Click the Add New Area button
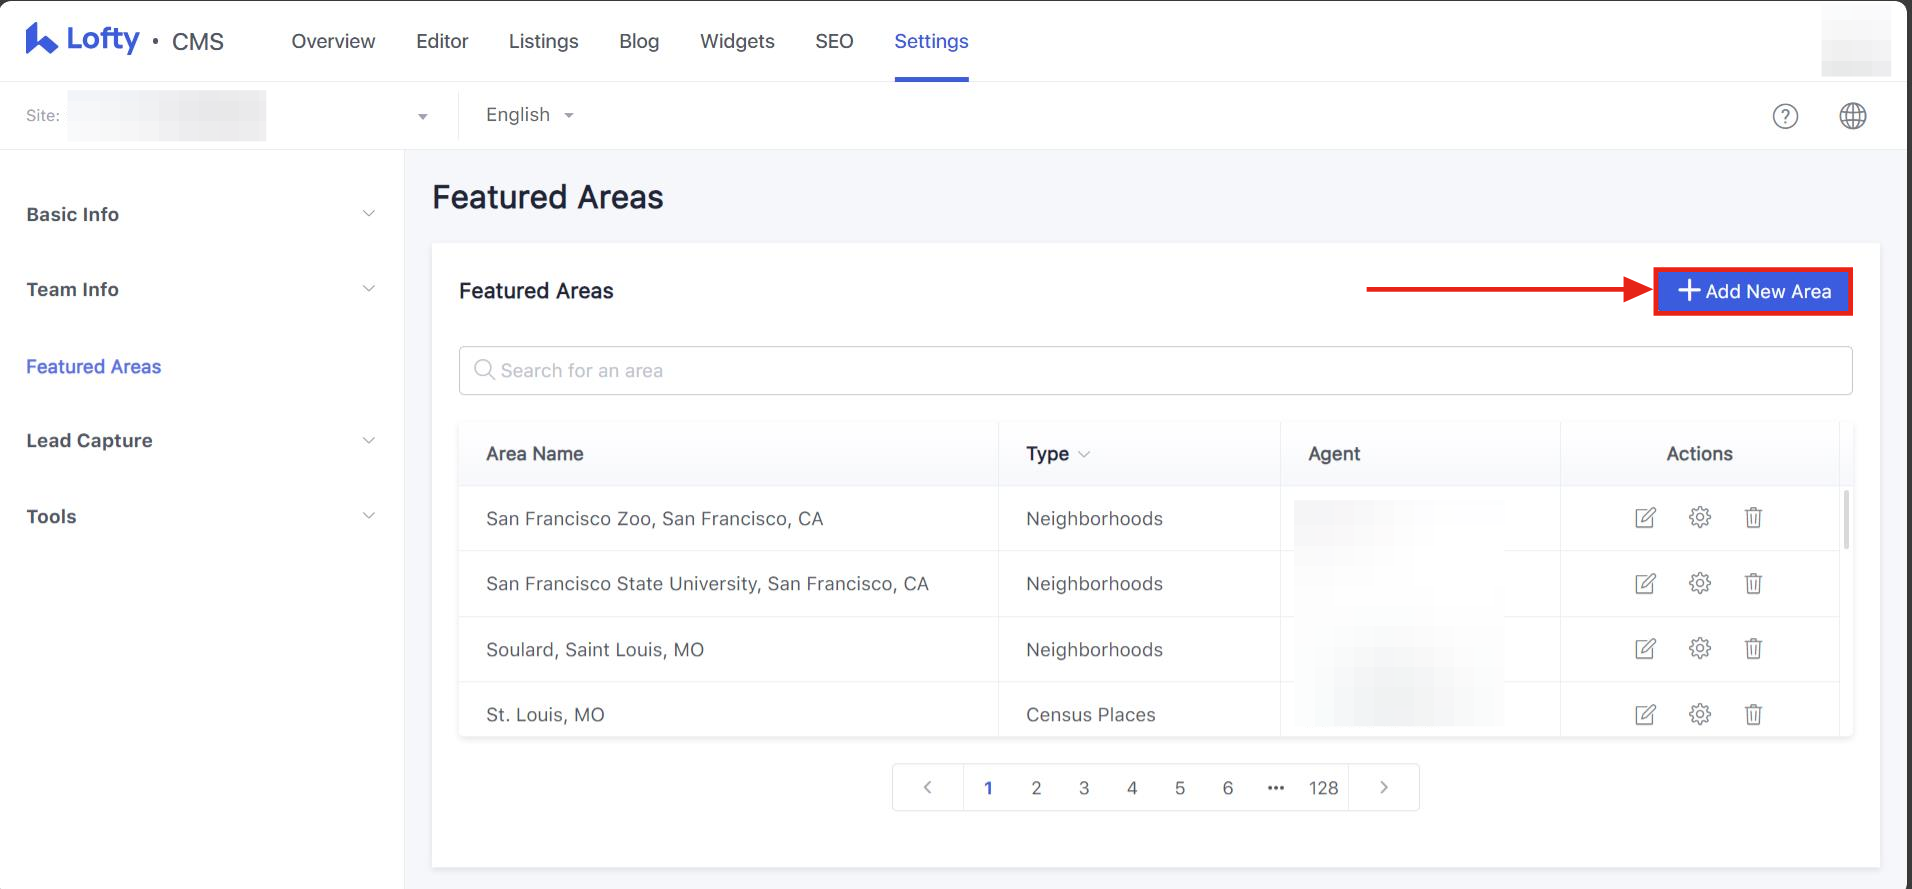Screen dimensions: 1912x889 [x=1753, y=291]
